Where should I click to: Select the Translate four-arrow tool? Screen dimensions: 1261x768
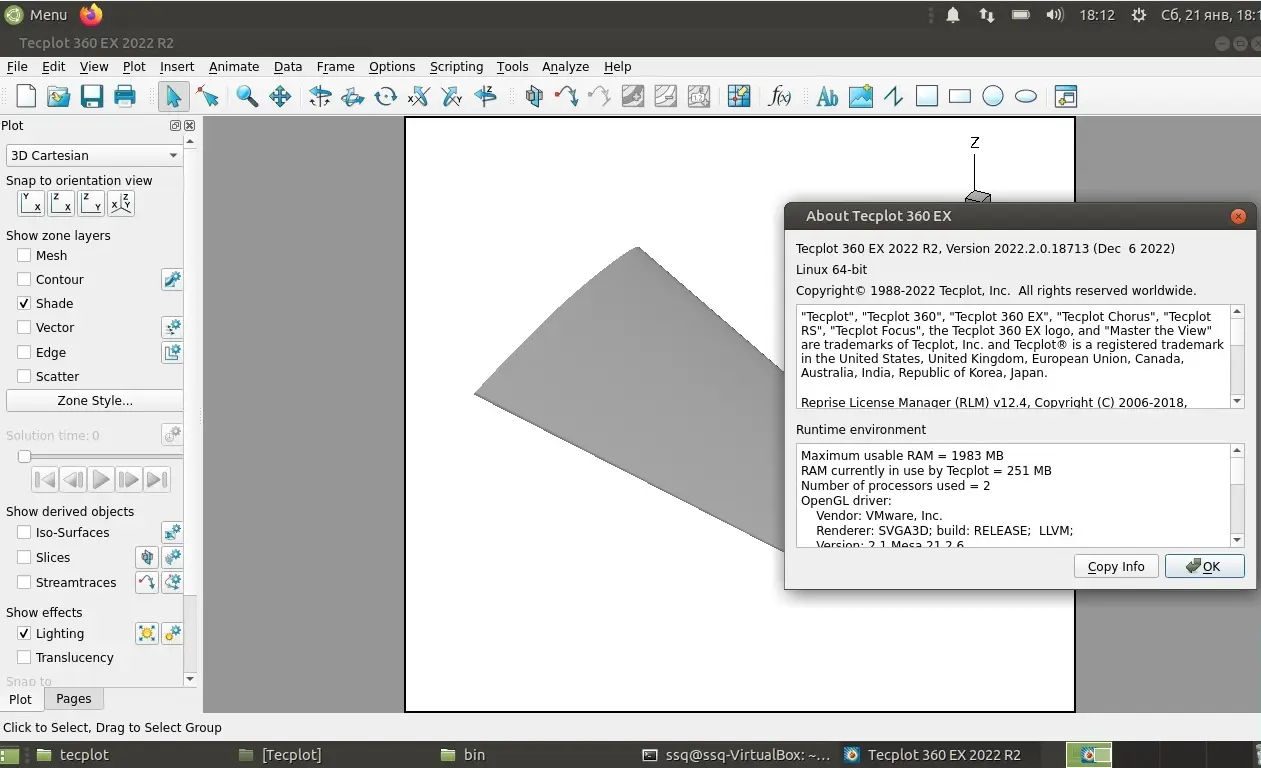point(280,97)
